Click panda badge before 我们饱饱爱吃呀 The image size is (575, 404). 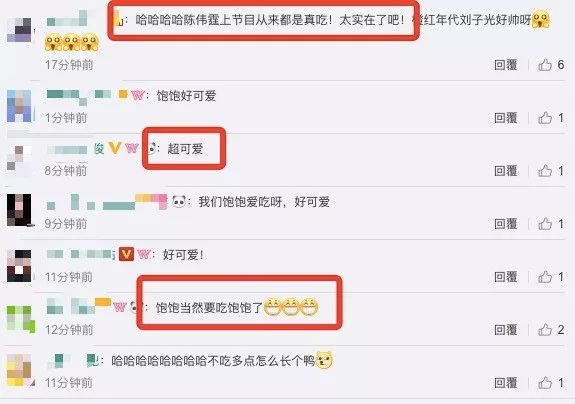point(179,201)
